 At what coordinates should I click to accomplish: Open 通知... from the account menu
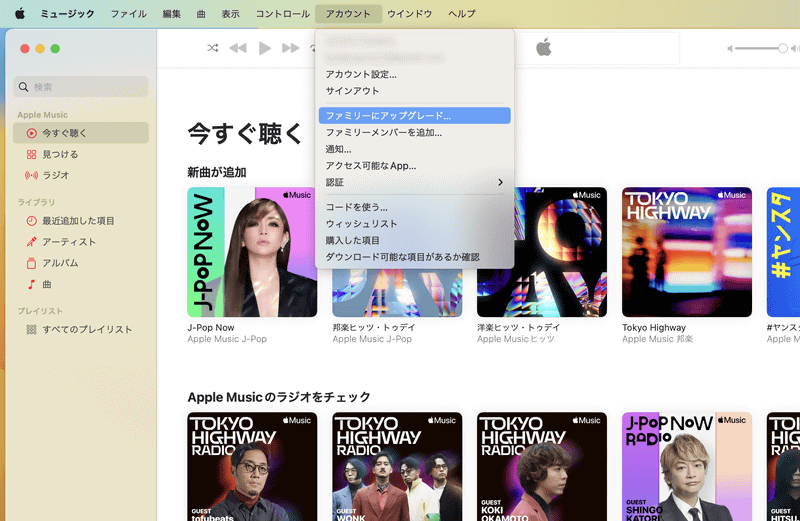point(414,150)
